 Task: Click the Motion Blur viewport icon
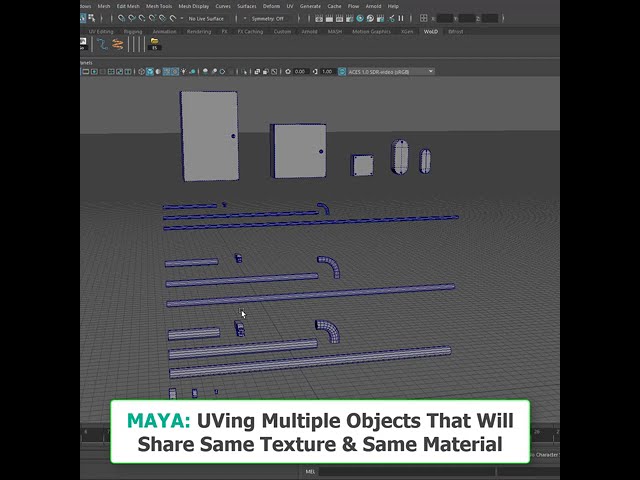pyautogui.click(x=214, y=71)
